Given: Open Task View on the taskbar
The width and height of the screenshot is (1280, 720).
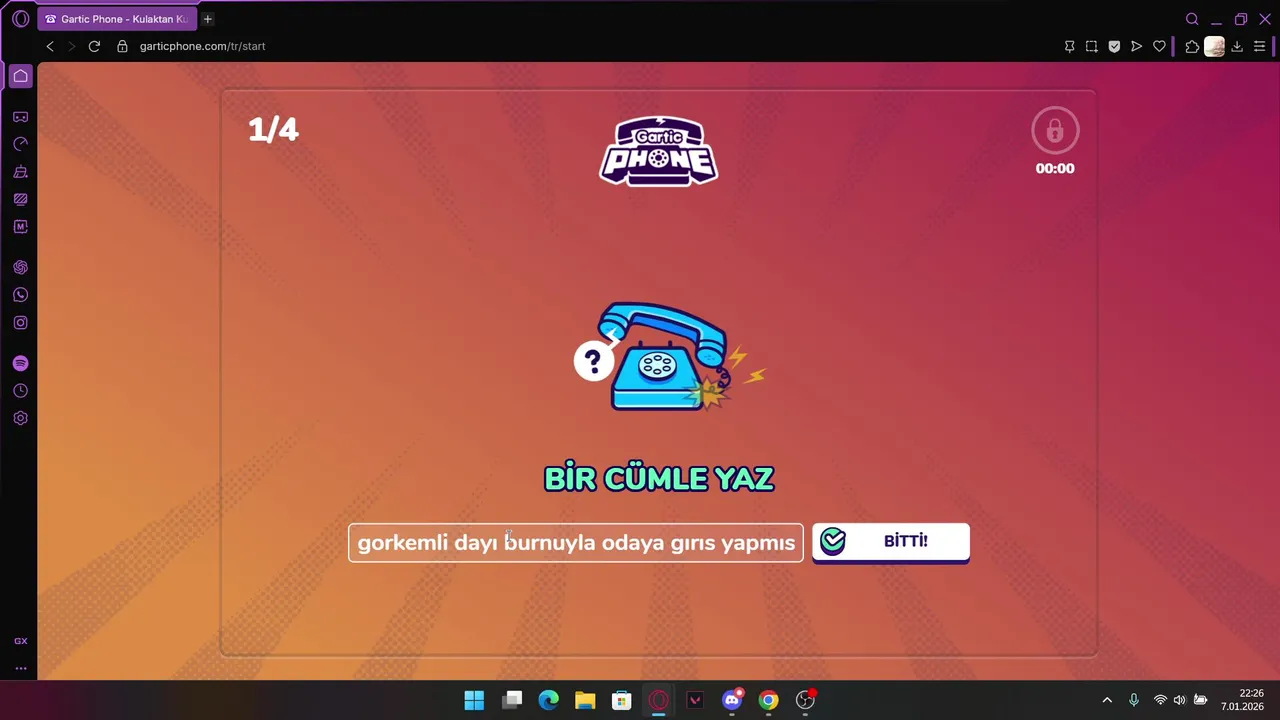Looking at the screenshot, I should tap(512, 700).
